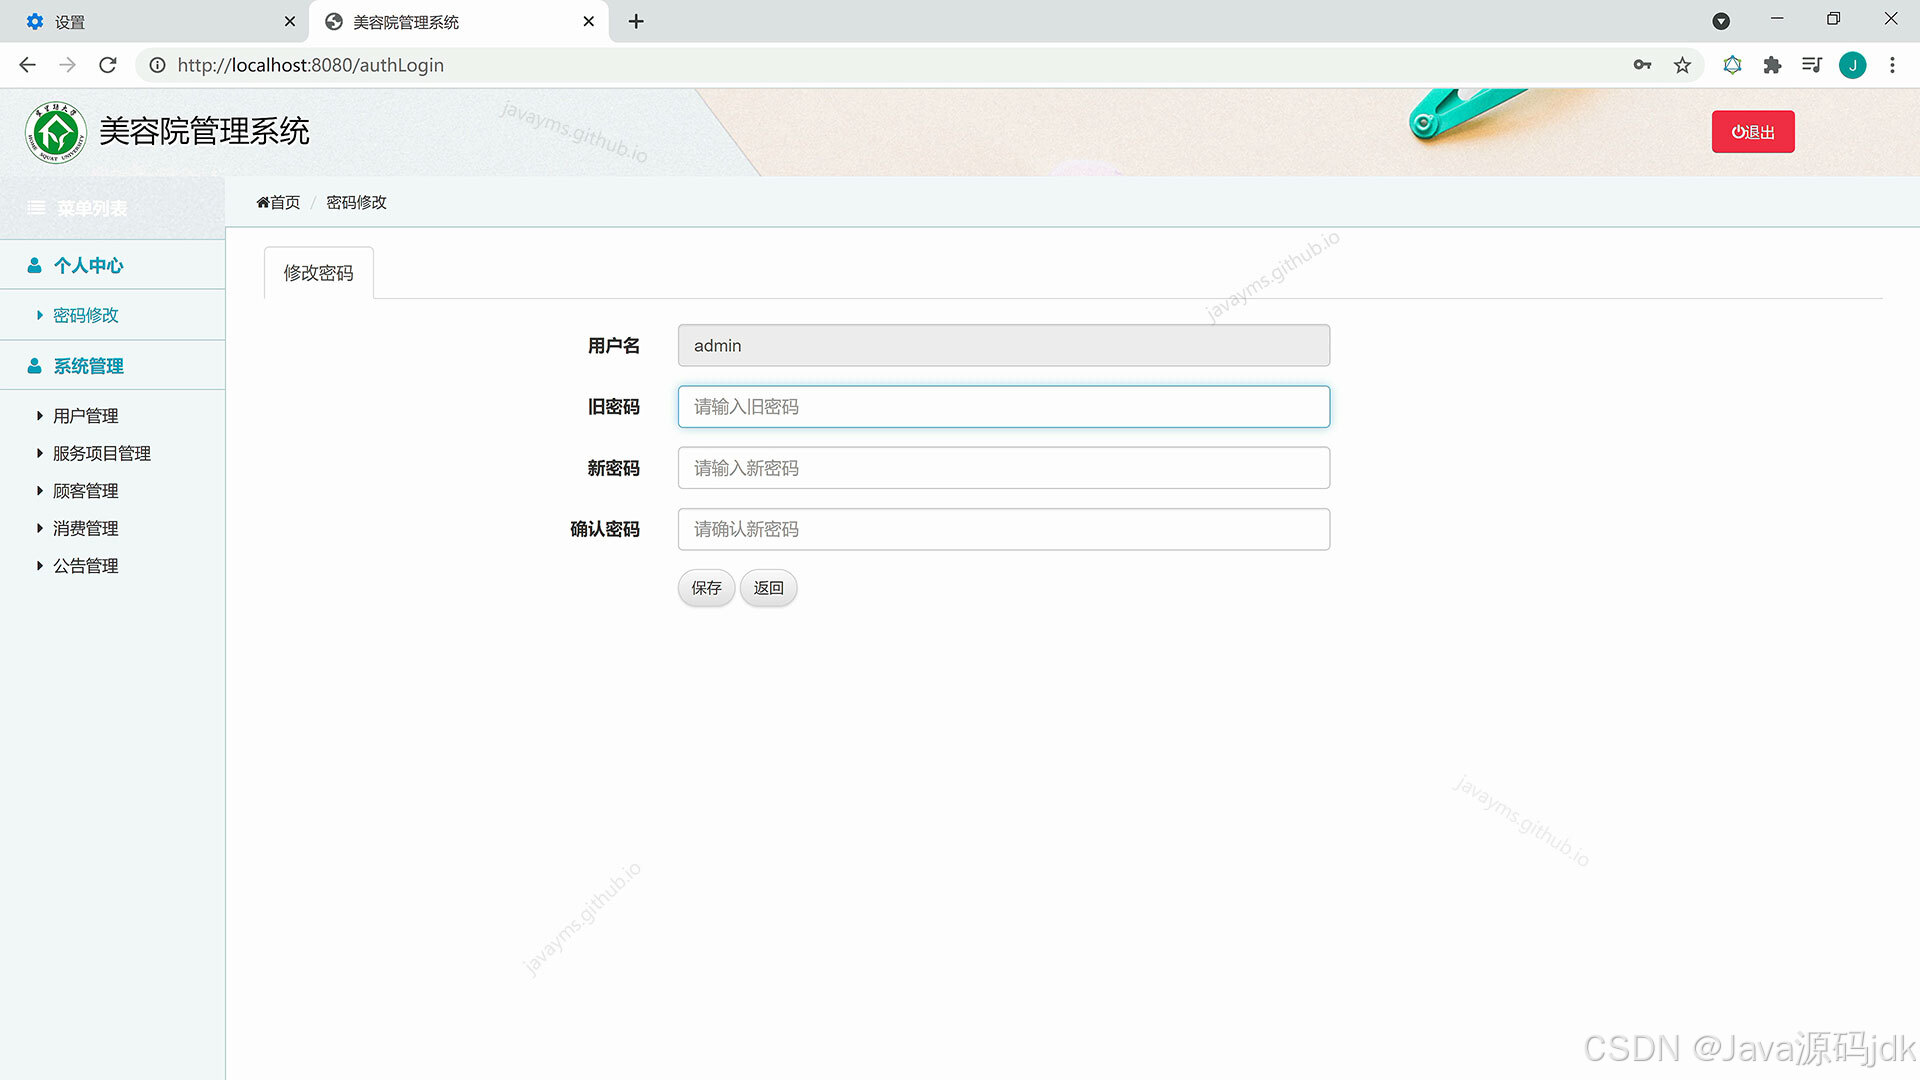Click the browser back arrow
This screenshot has height=1080, width=1920.
(27, 65)
